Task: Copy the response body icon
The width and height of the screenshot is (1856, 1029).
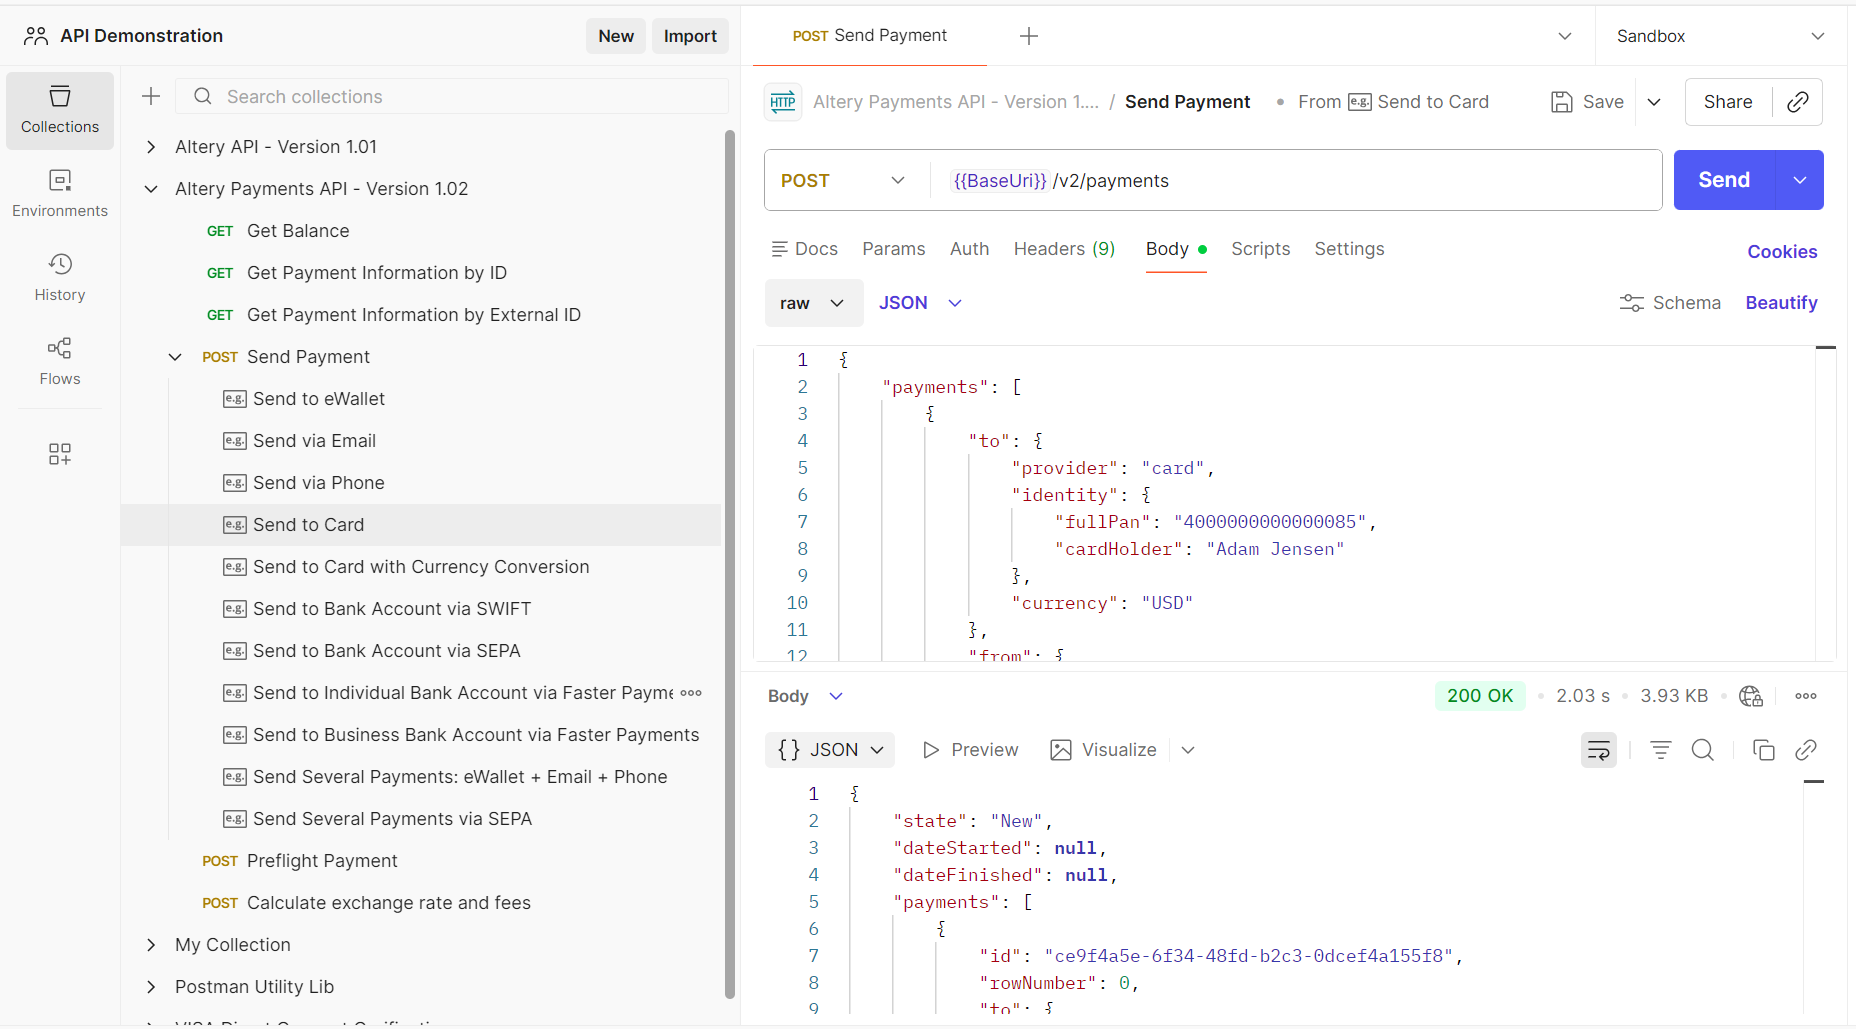Action: pyautogui.click(x=1764, y=750)
